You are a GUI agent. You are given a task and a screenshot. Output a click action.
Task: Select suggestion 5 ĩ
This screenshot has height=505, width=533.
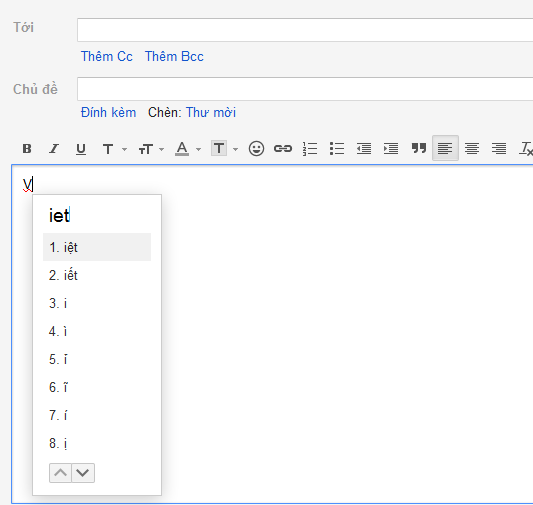click(x=97, y=359)
